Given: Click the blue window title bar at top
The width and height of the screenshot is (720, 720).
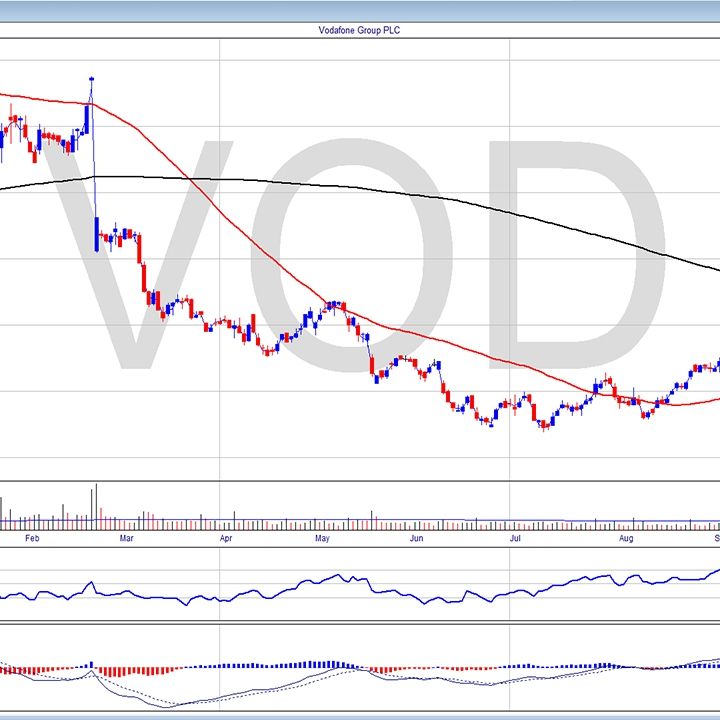Looking at the screenshot, I should (360, 10).
